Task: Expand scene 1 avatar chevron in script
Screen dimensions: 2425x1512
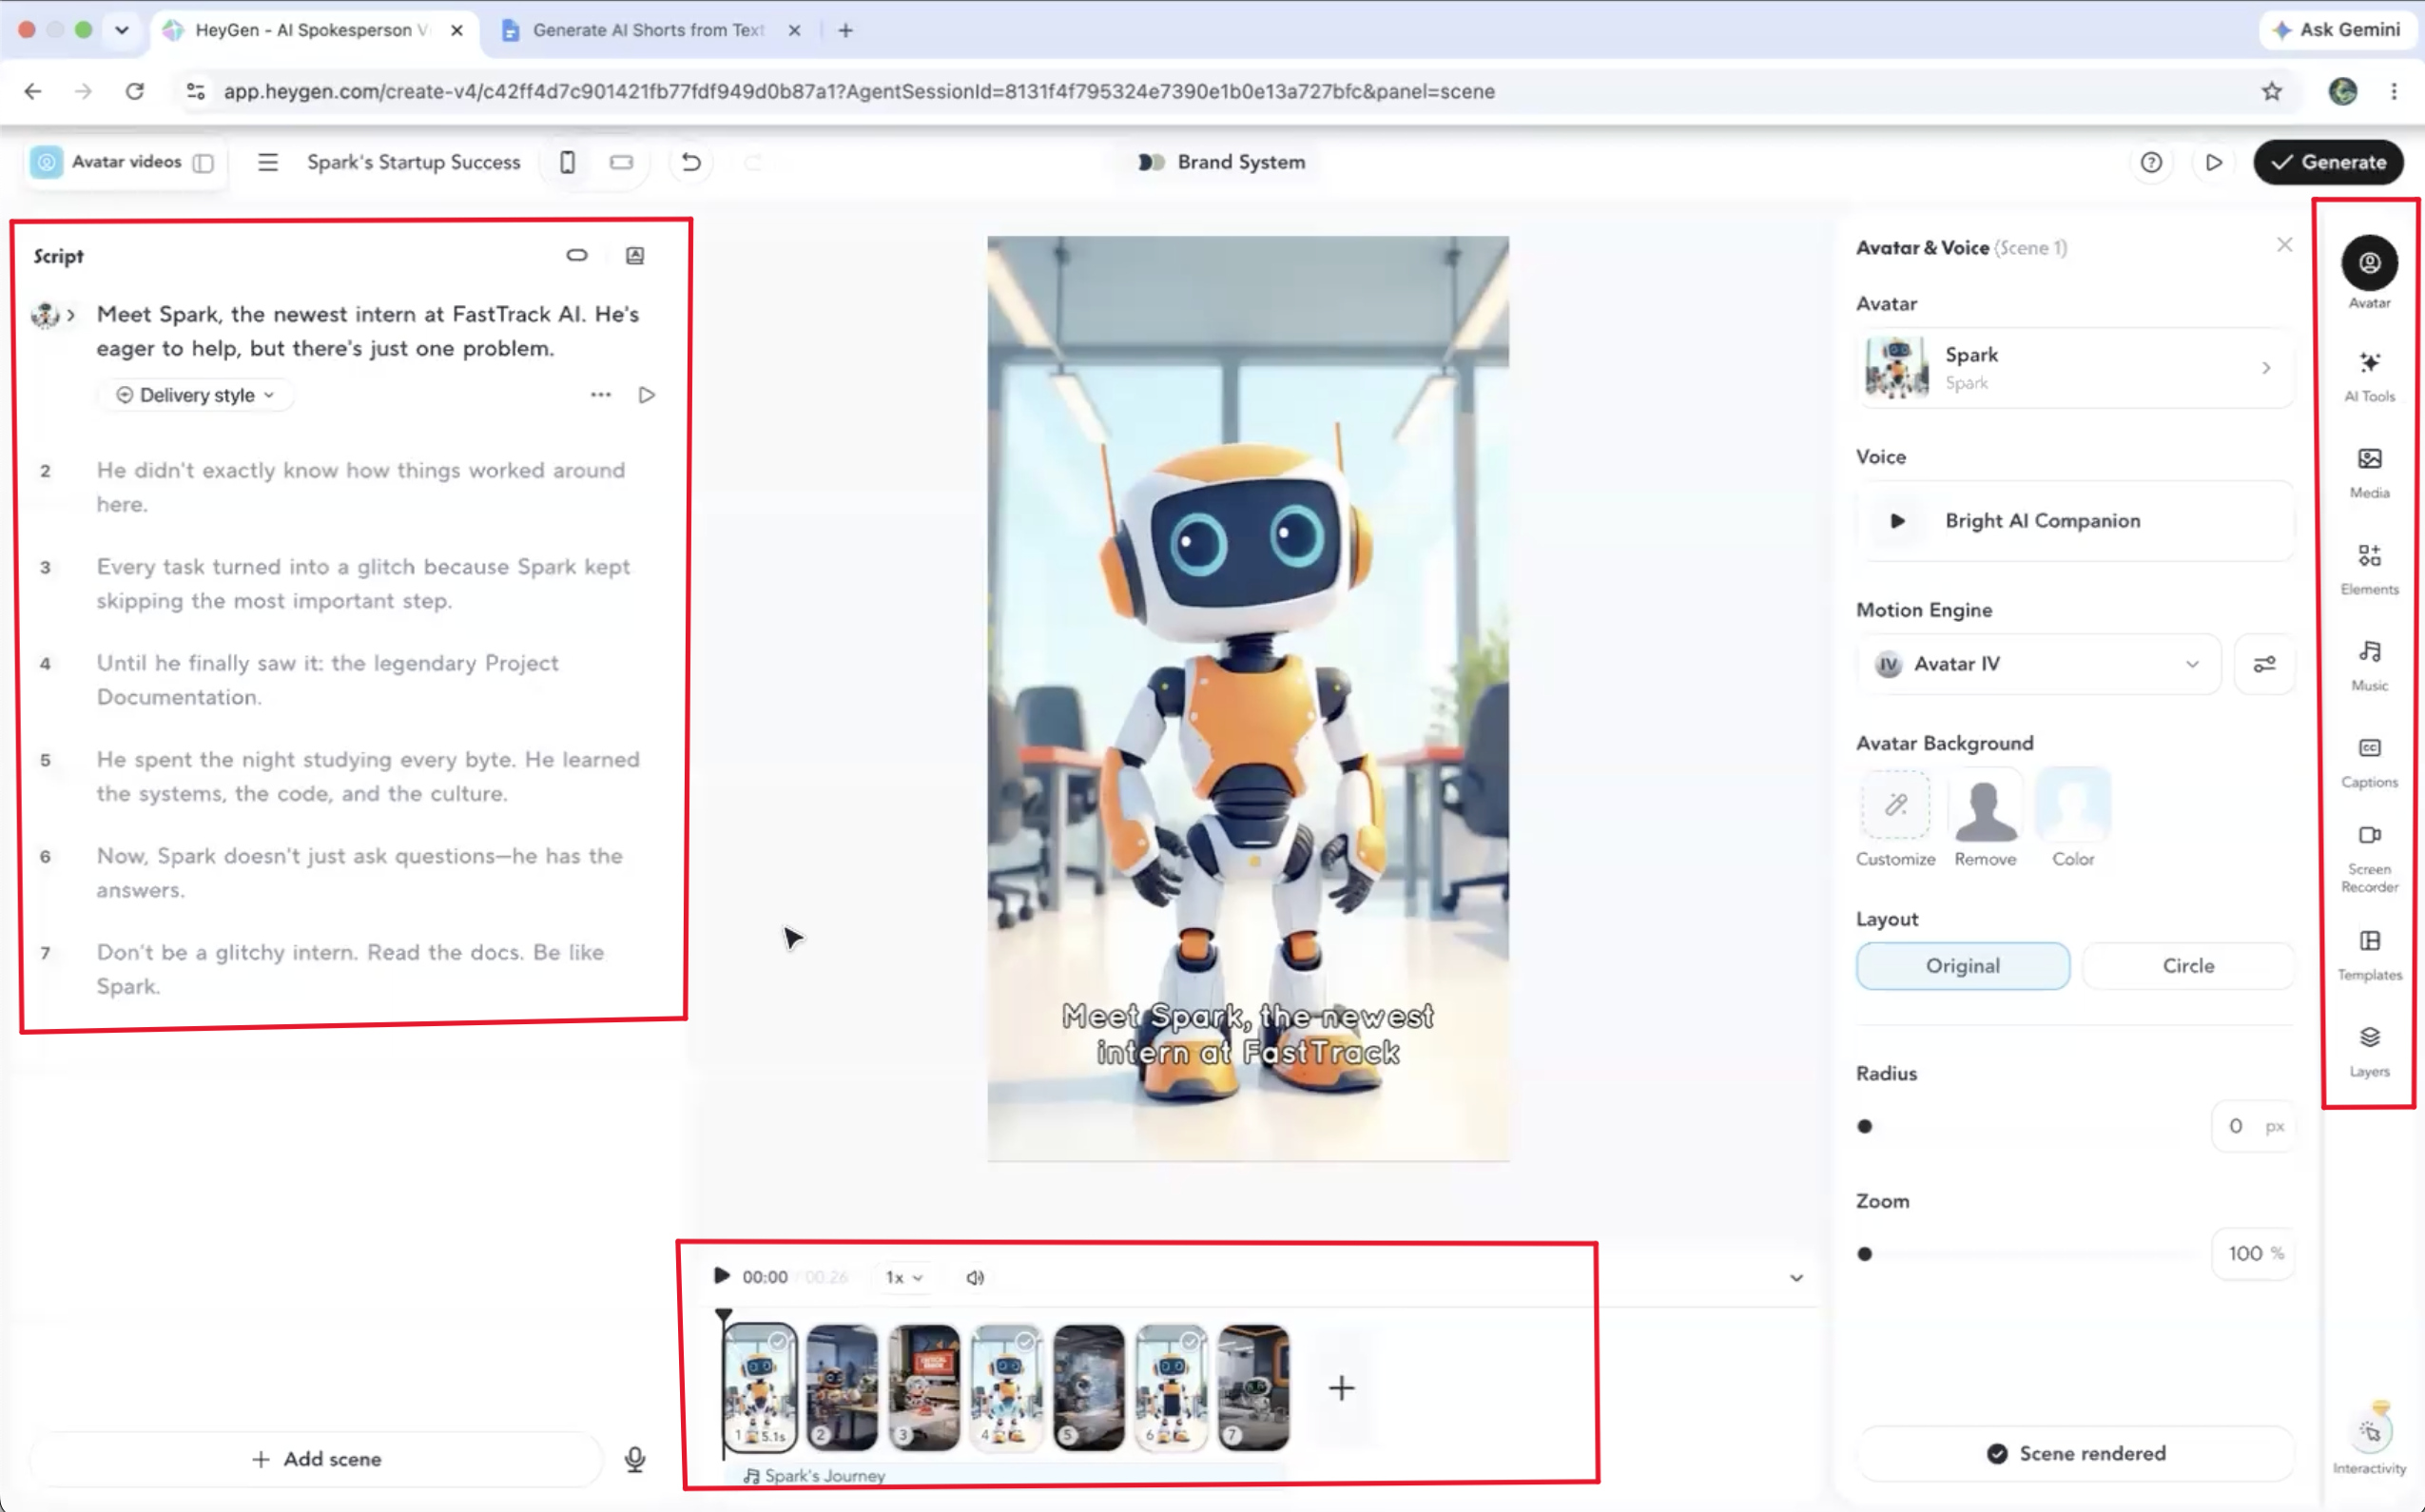Action: pyautogui.click(x=71, y=315)
